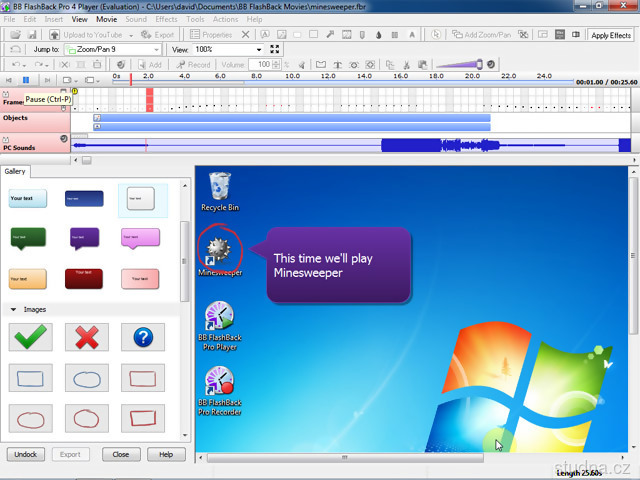Select the purple speech bubble text box
640x480 pixels.
[86, 238]
